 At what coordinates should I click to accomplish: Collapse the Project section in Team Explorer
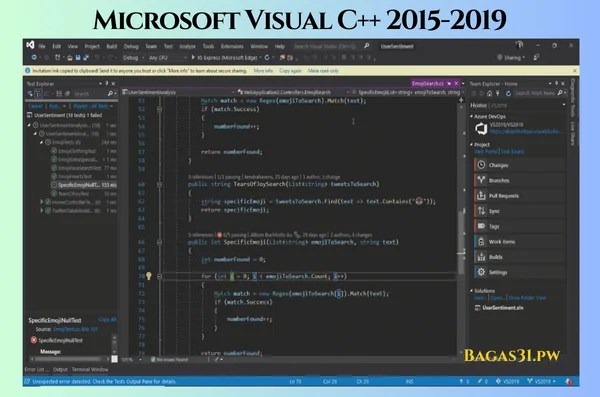coord(472,144)
